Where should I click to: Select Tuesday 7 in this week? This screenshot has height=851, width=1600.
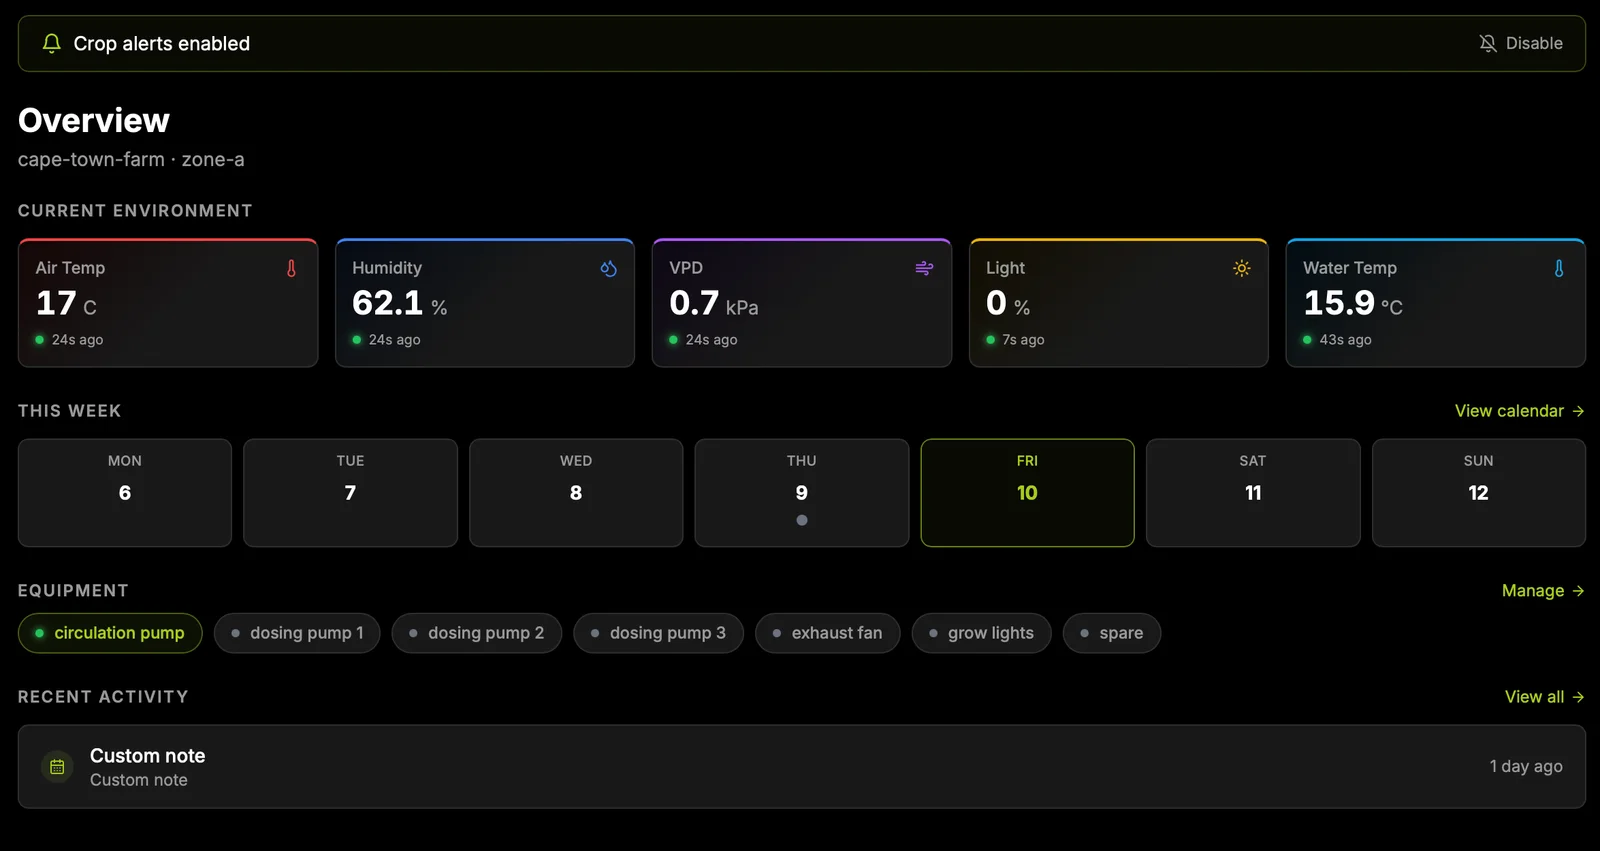(350, 493)
